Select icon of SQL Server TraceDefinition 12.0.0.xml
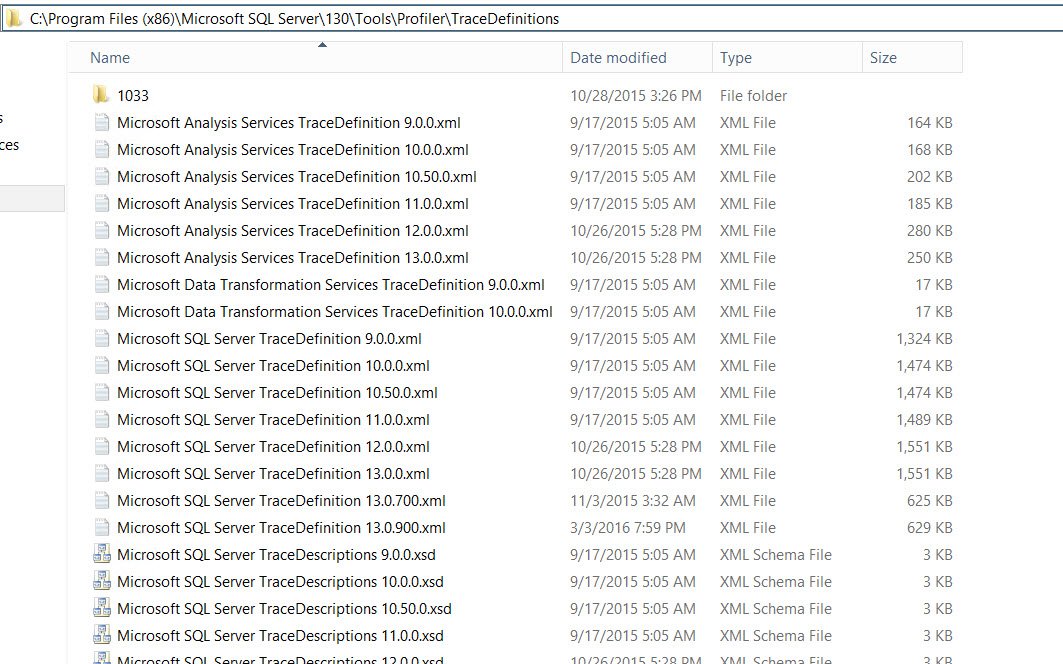1063x664 pixels. click(102, 447)
